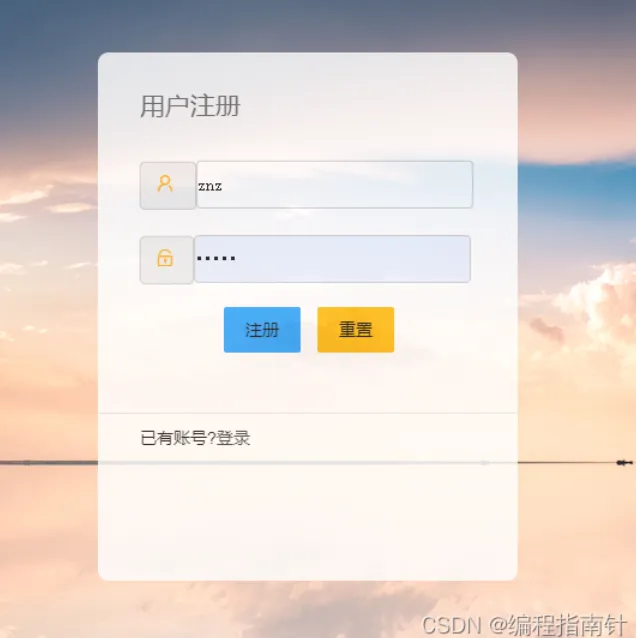This screenshot has height=638, width=636.
Task: Click the gray box around lock icon
Action: [167, 260]
